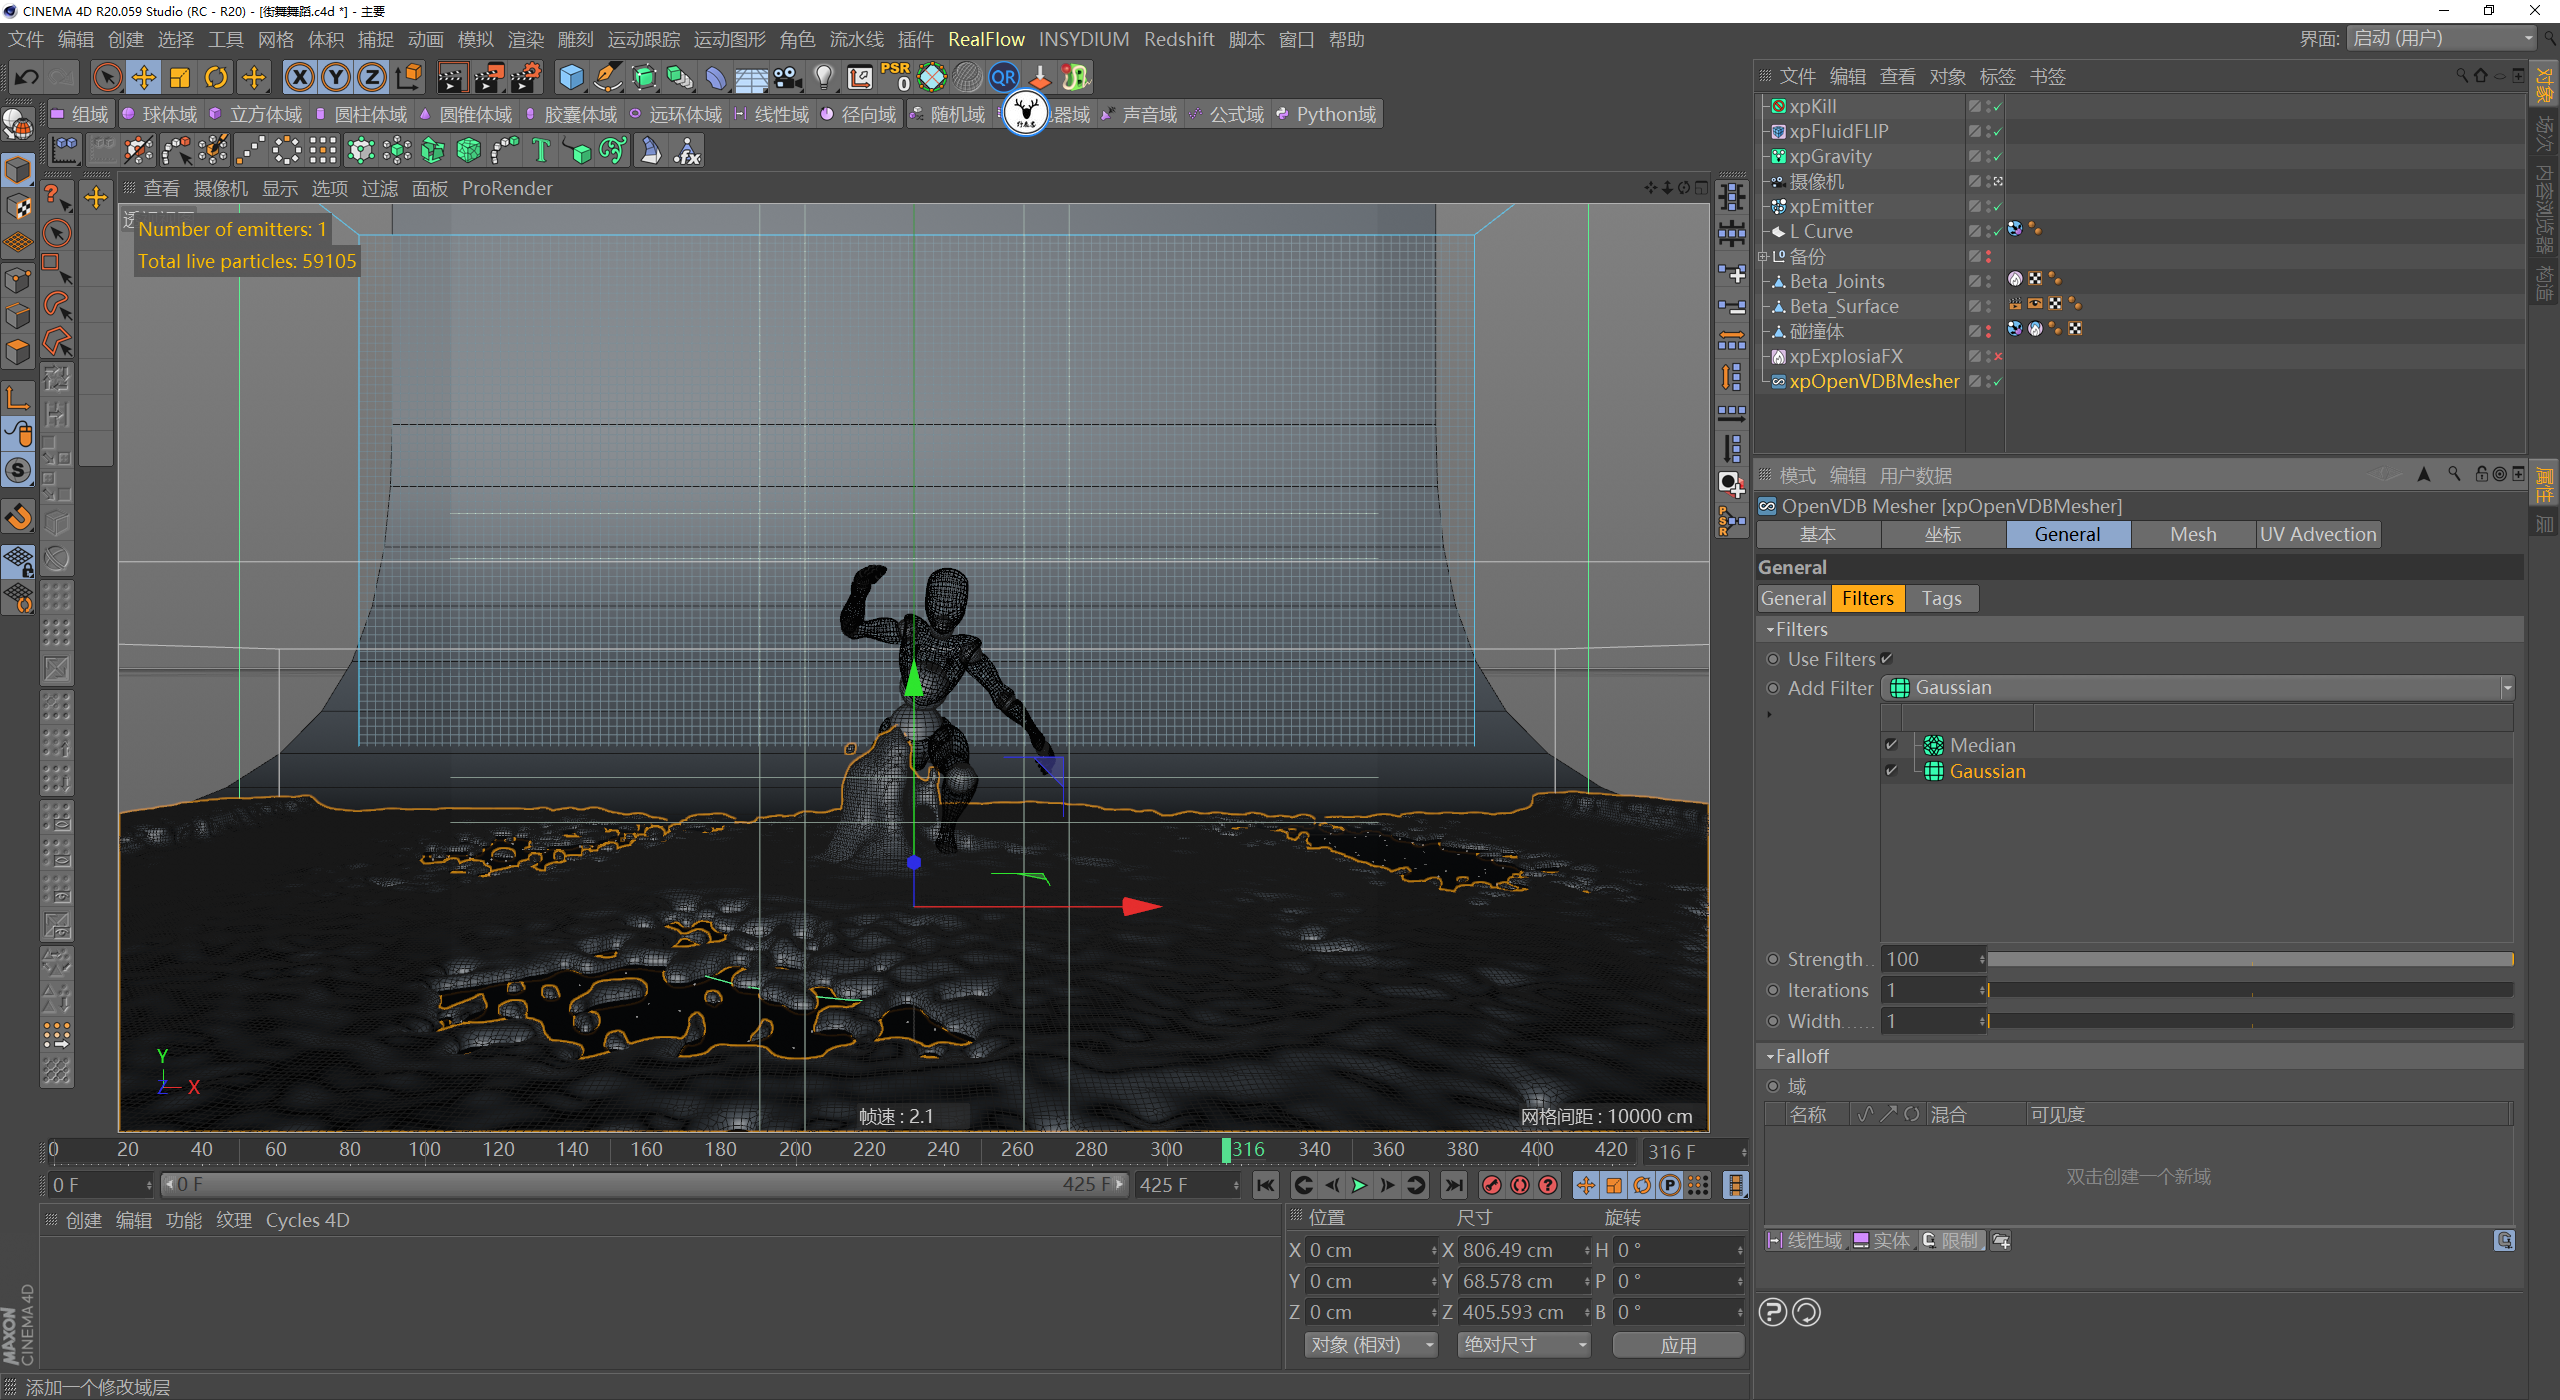
Task: Open the RealFlow menu
Action: pos(985,39)
